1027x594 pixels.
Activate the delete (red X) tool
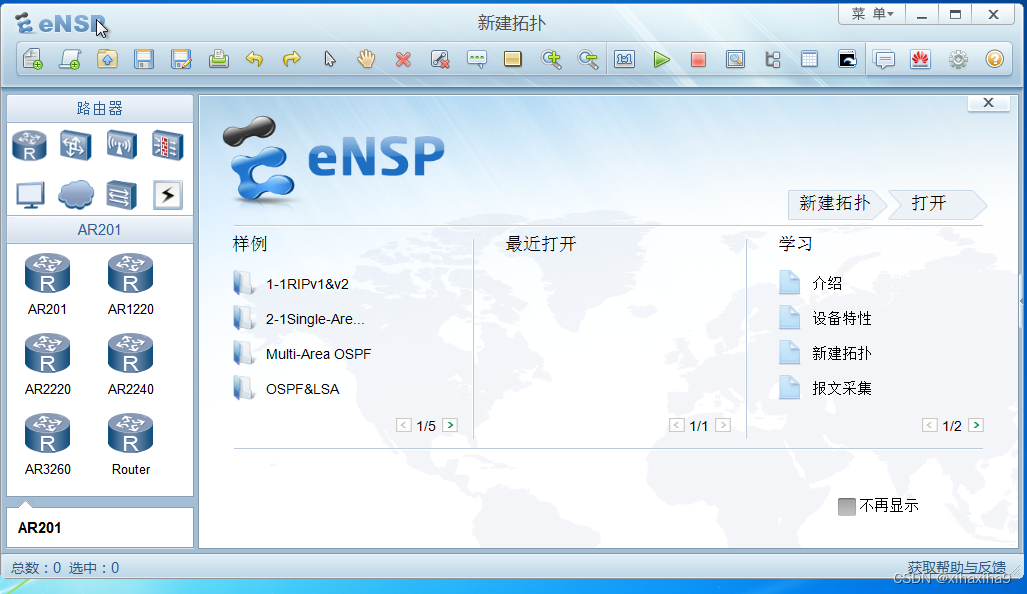[x=403, y=59]
